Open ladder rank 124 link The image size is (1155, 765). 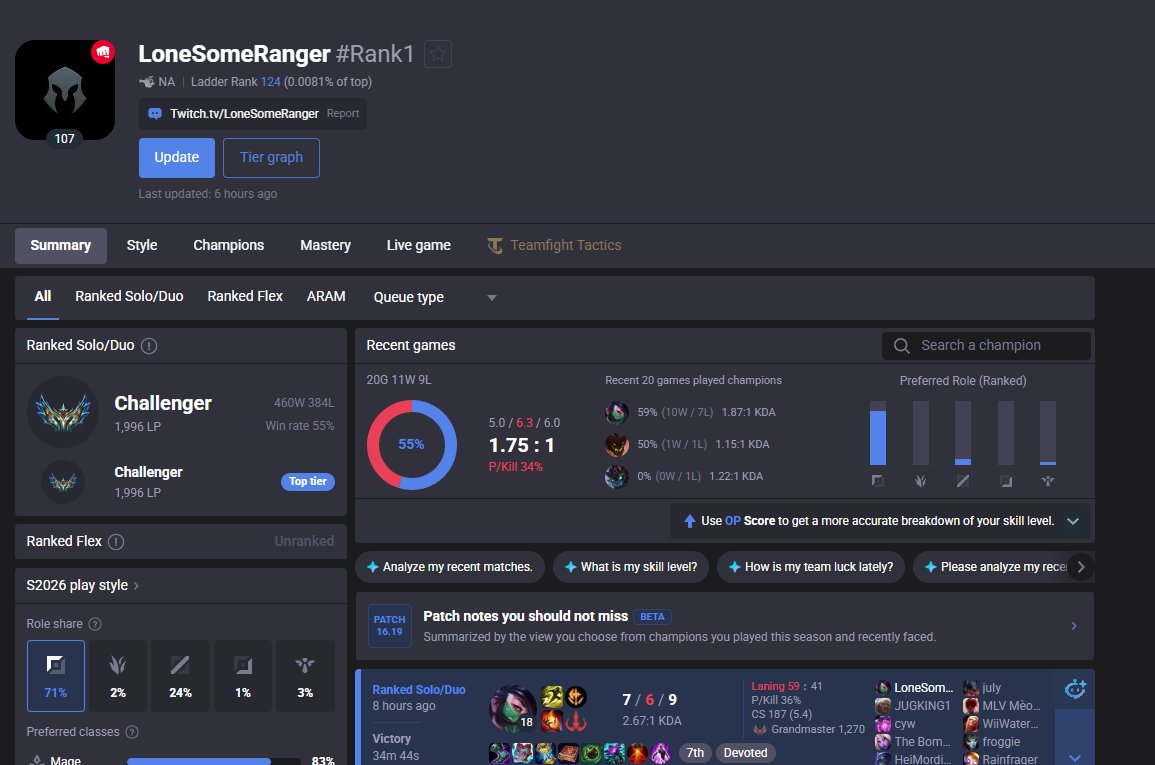tap(270, 82)
